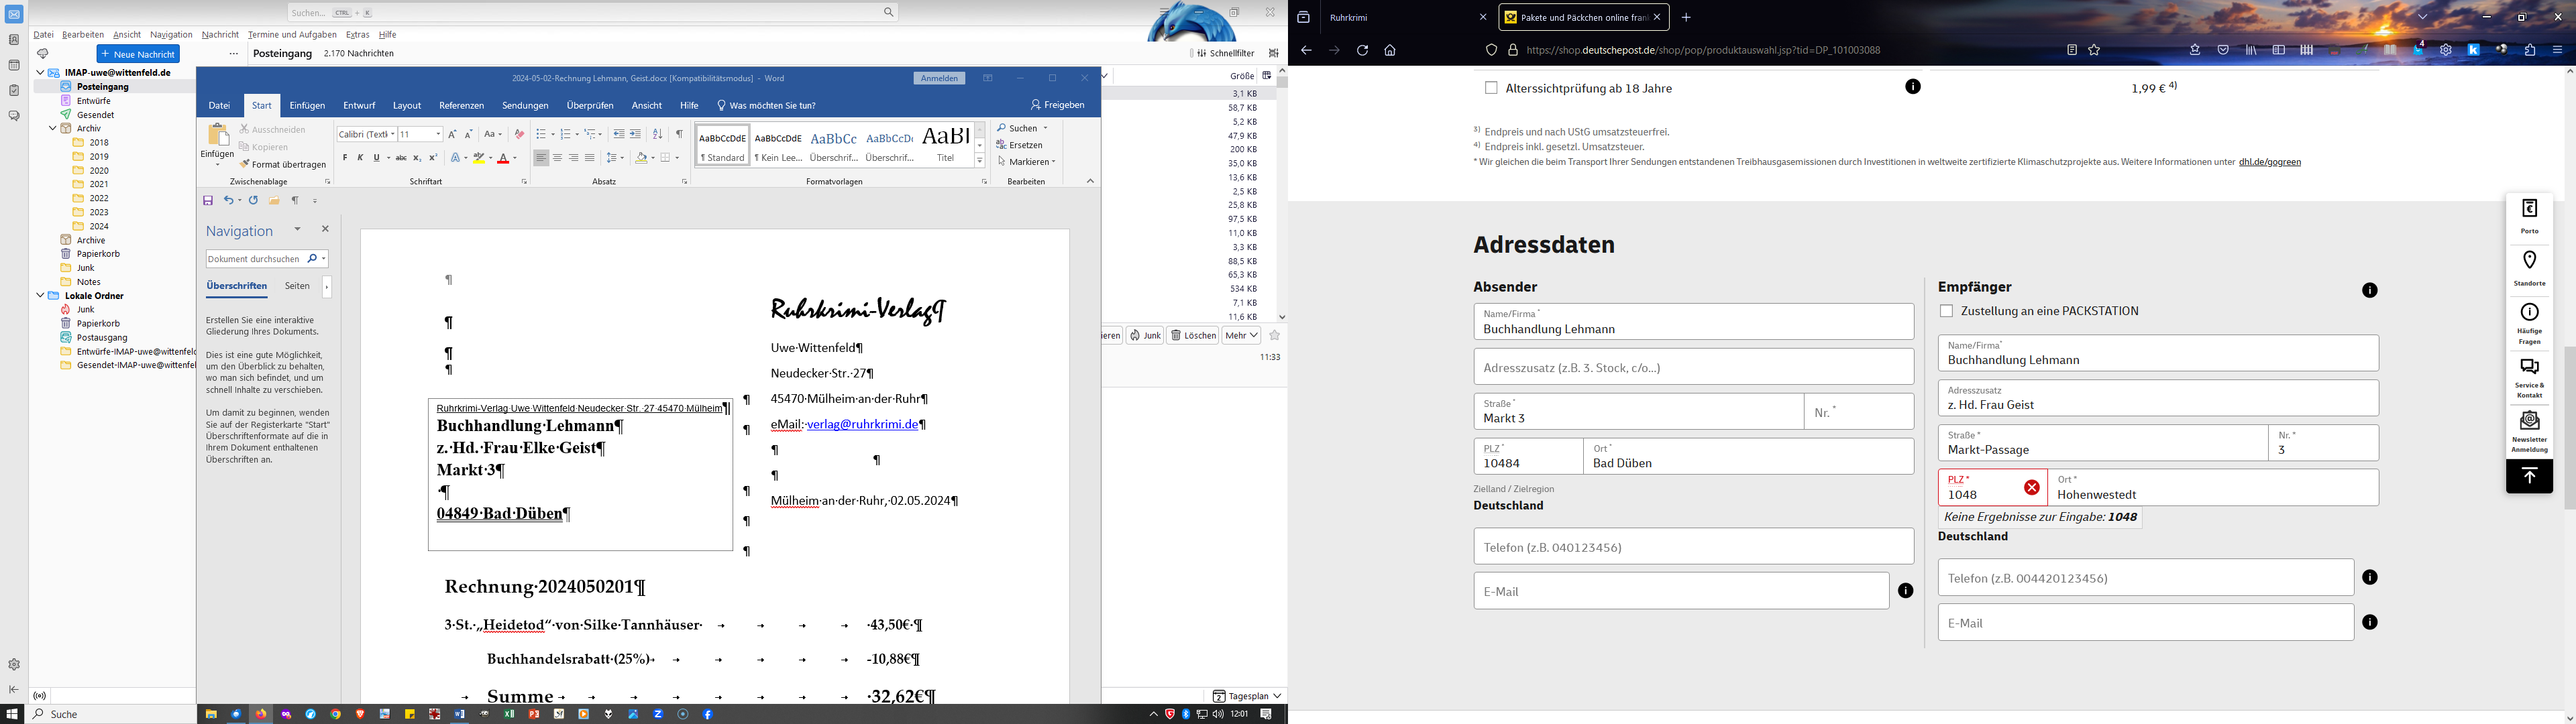The height and width of the screenshot is (724, 2576).
Task: Follow the dhl.de/gogreen link
Action: [2270, 162]
